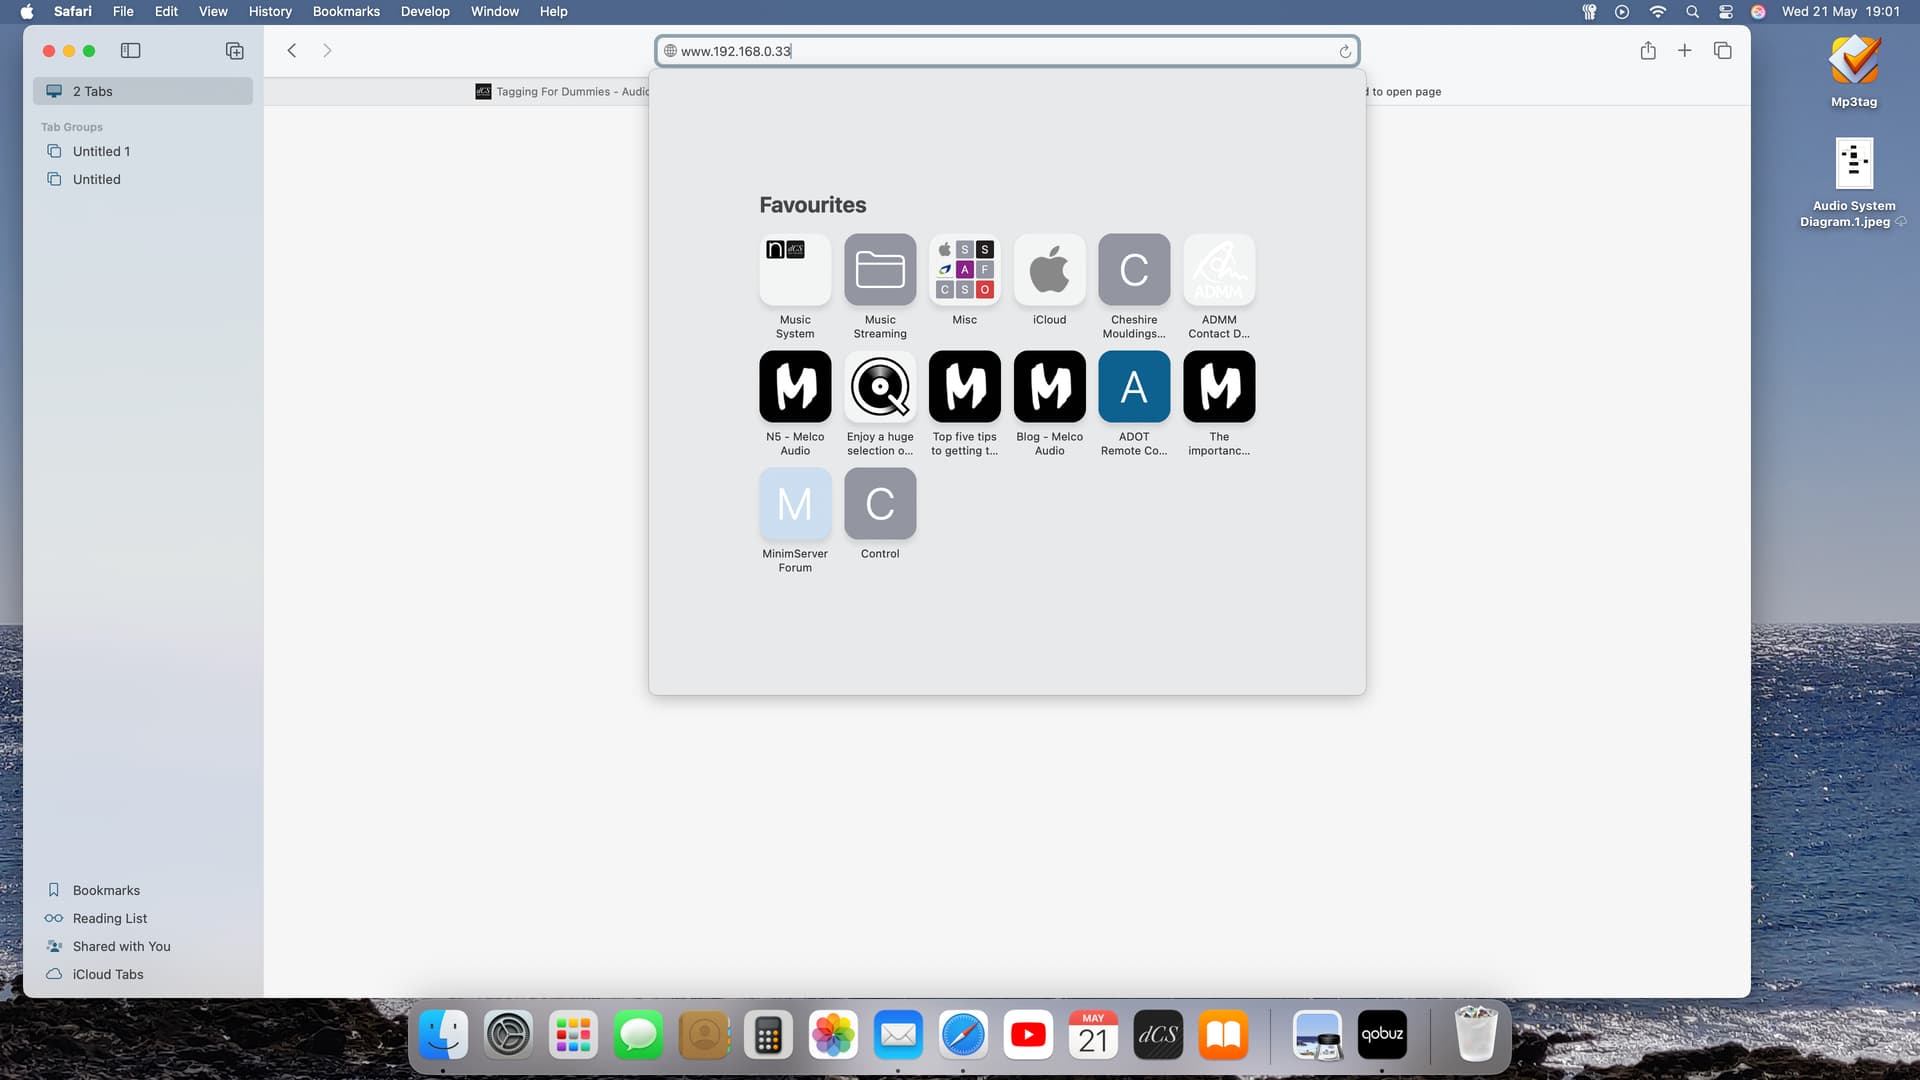Click Wi-Fi status icon in menu bar

(1658, 11)
